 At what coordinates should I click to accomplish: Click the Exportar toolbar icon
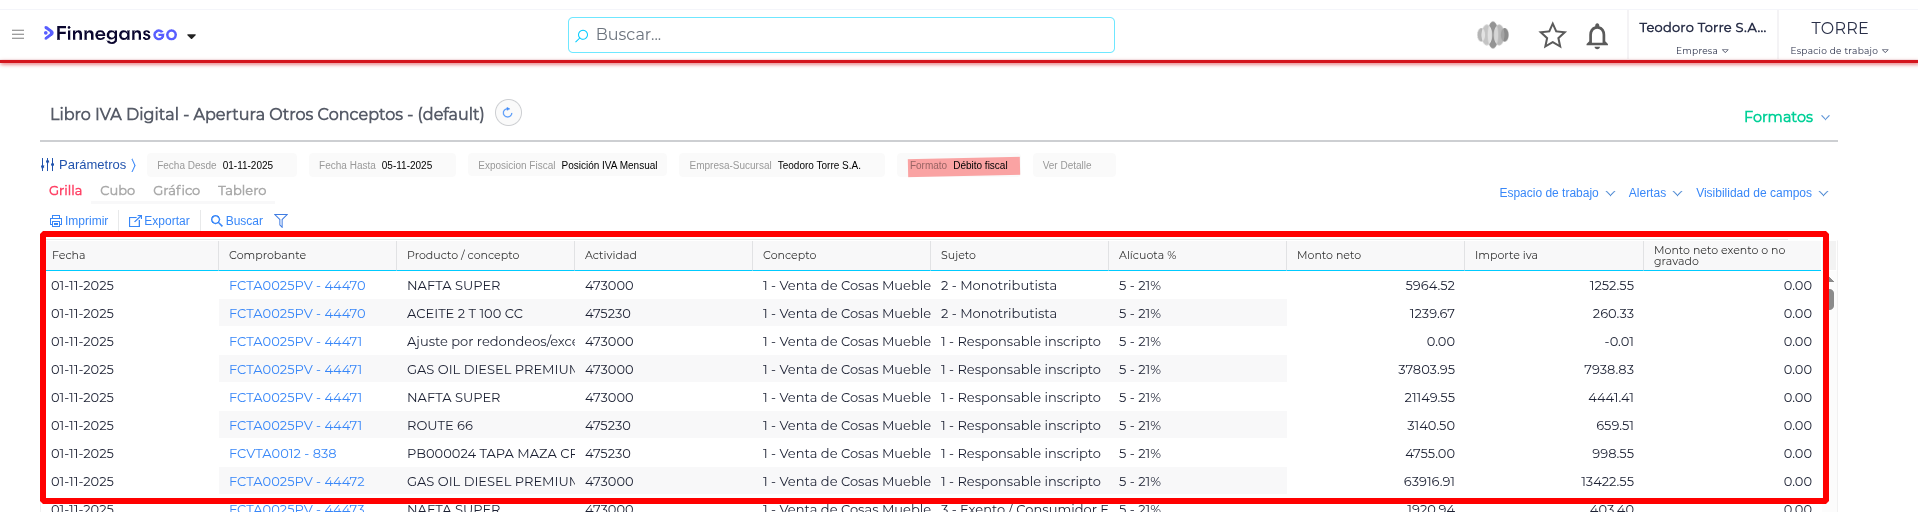pos(135,221)
